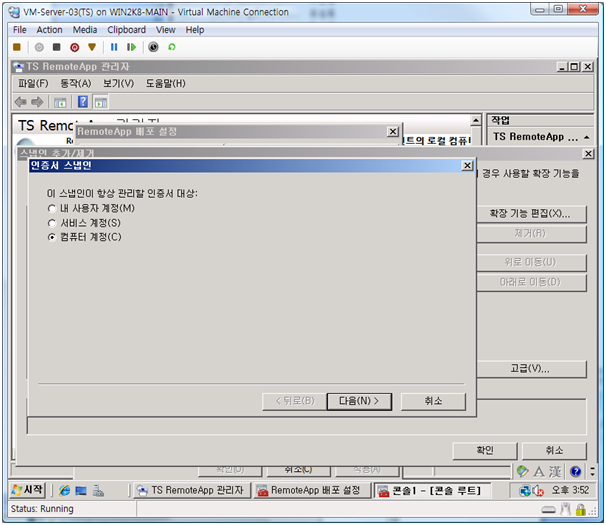This screenshot has height=525, width=606.
Task: Click the language bar help icon
Action: point(575,472)
